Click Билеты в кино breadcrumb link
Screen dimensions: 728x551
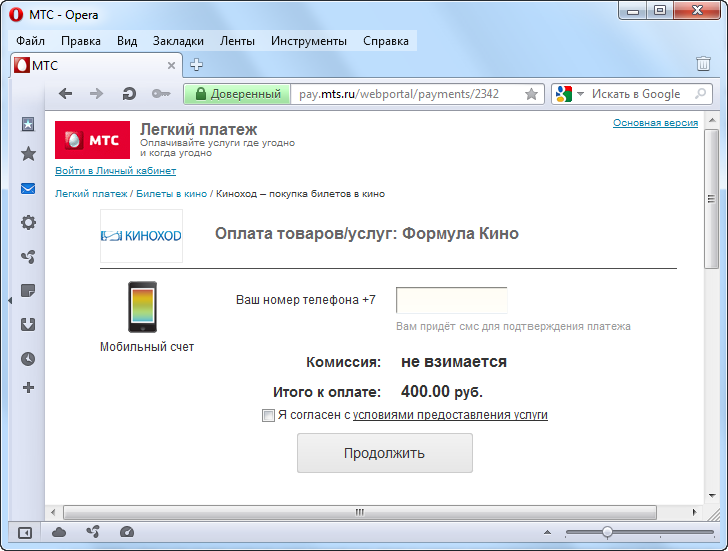pyautogui.click(x=171, y=194)
